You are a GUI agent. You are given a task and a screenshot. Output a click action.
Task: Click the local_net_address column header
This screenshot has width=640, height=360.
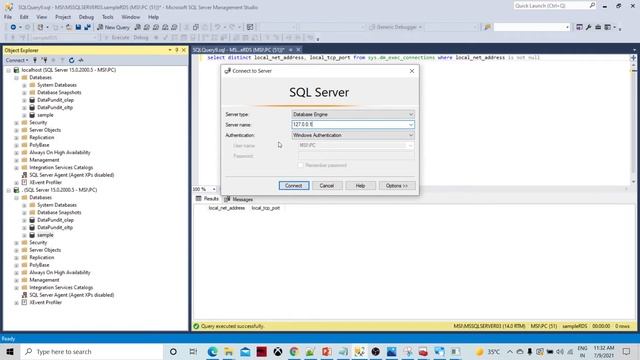coord(227,208)
